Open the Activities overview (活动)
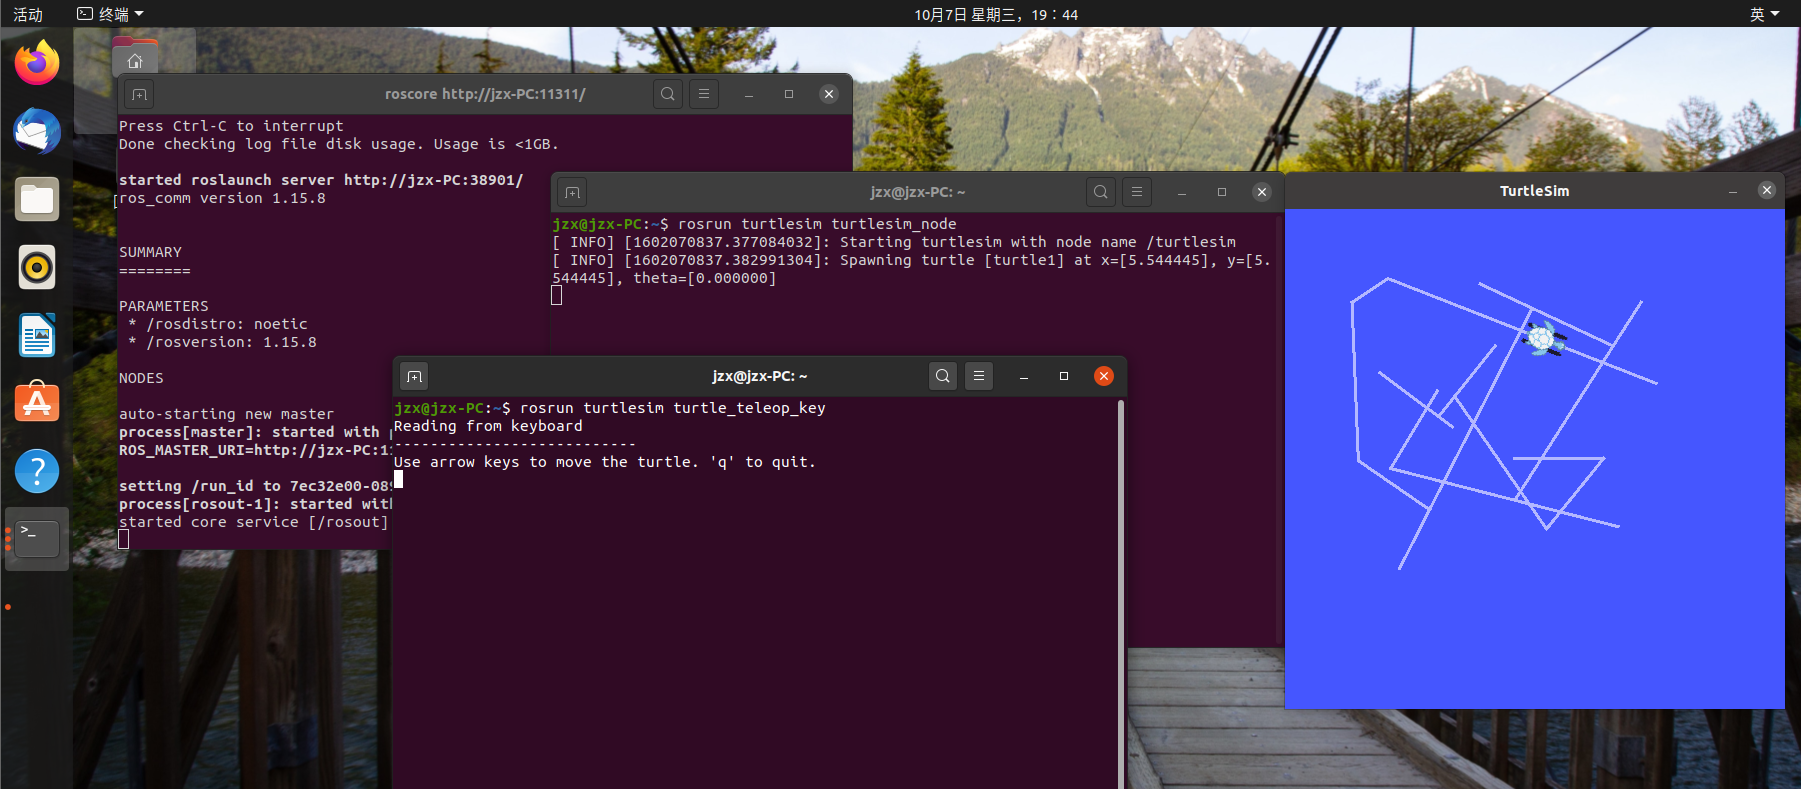 point(28,14)
